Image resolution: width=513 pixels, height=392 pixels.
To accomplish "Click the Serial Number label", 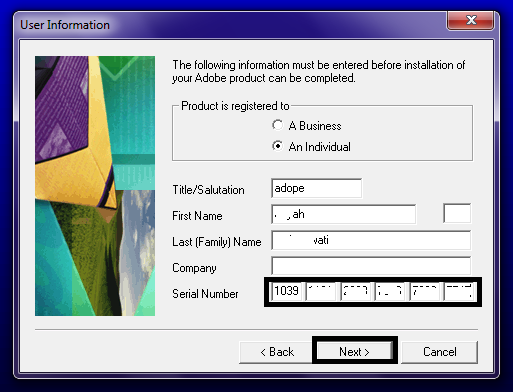I will (x=205, y=294).
